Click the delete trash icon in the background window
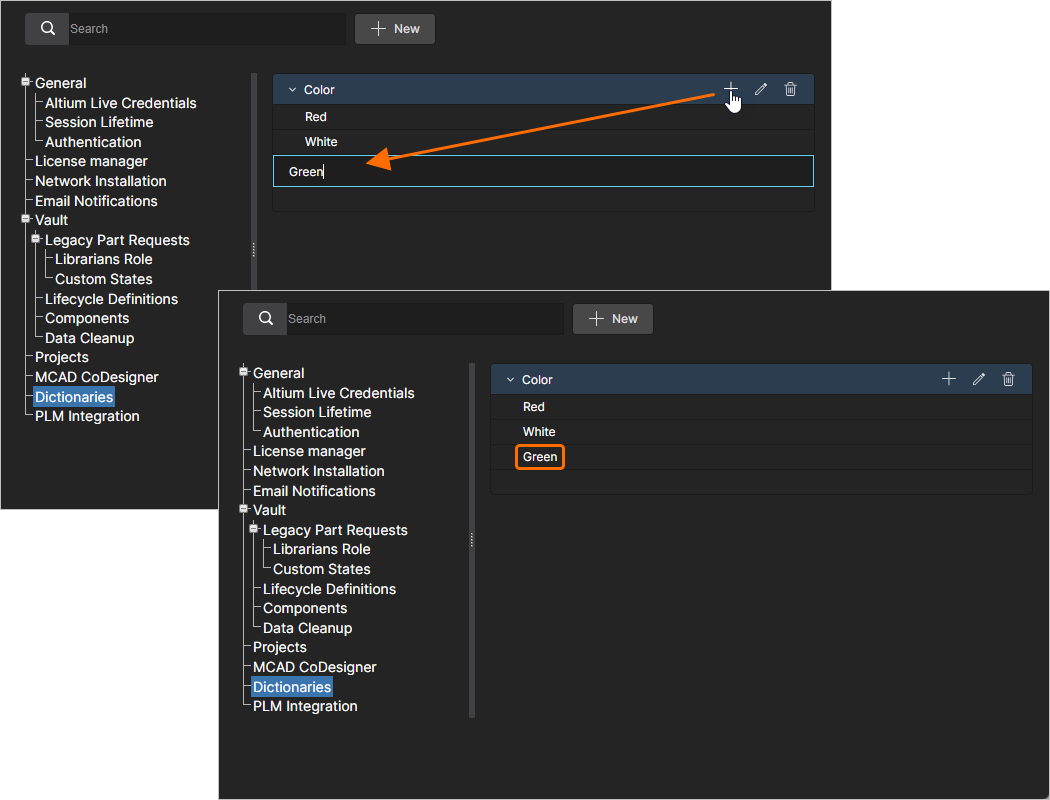Viewport: 1050px width, 800px height. tap(790, 89)
